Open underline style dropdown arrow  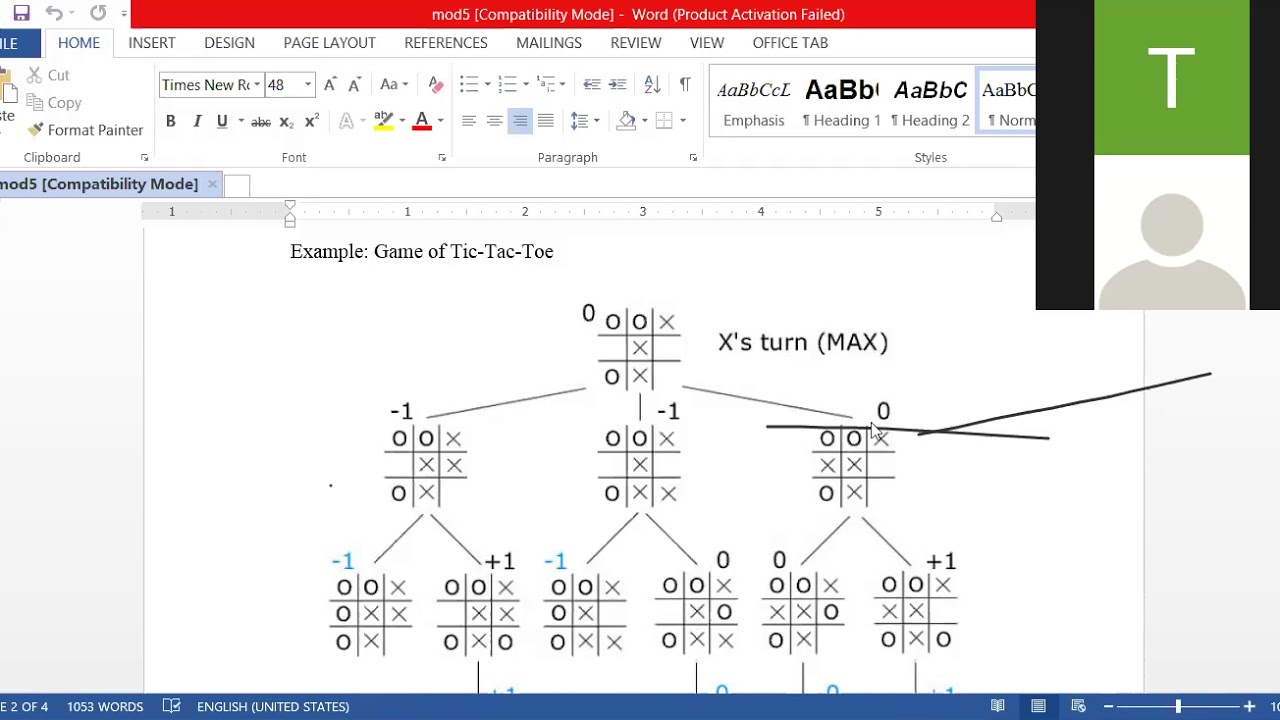[x=241, y=121]
